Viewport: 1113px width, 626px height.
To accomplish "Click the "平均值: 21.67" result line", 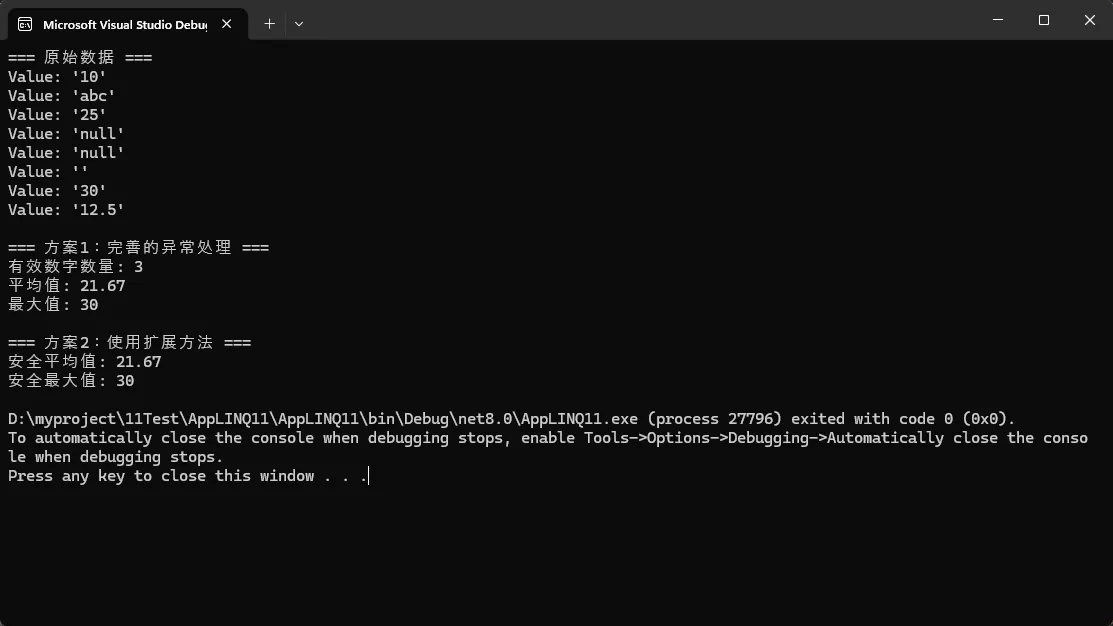I will [x=67, y=285].
